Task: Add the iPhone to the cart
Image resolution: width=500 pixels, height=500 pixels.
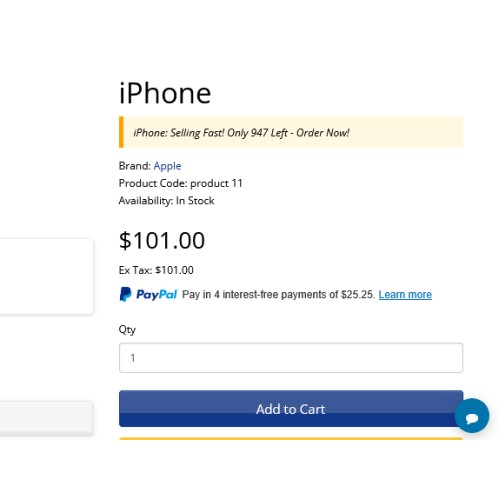Action: pos(291,409)
